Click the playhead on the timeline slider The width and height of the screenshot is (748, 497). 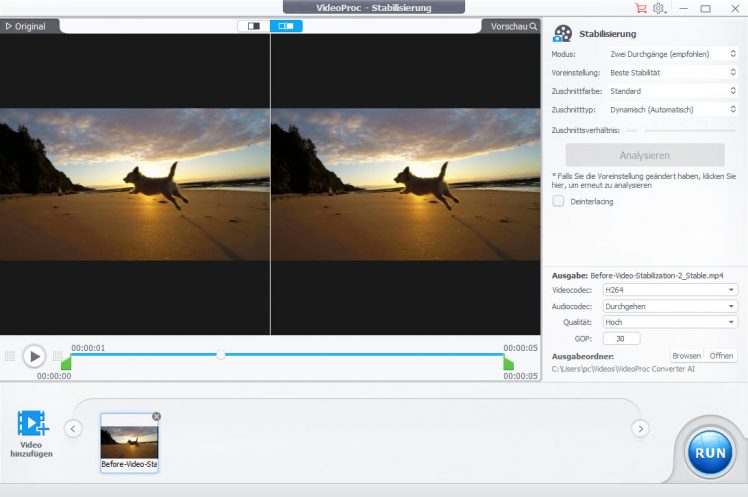tap(221, 354)
